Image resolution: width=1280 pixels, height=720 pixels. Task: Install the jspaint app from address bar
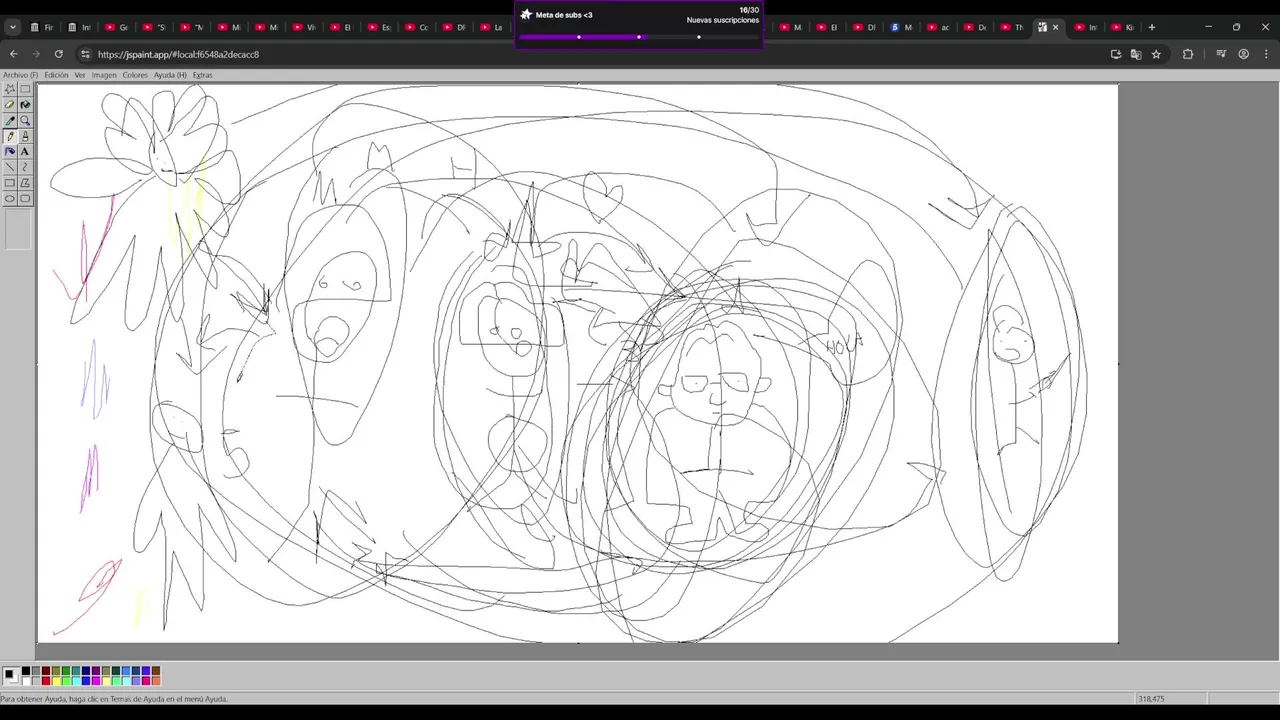[x=1116, y=54]
